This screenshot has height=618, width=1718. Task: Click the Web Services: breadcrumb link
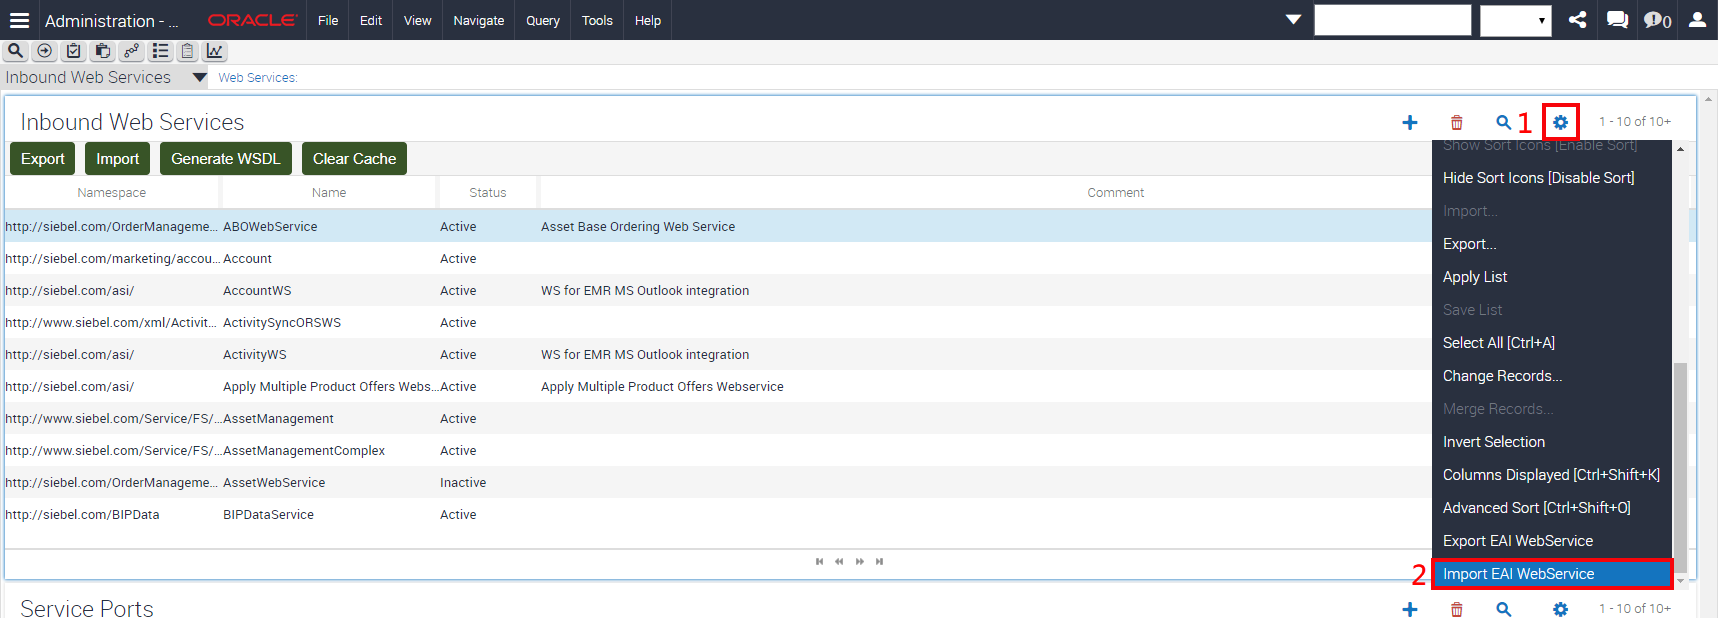tap(258, 78)
